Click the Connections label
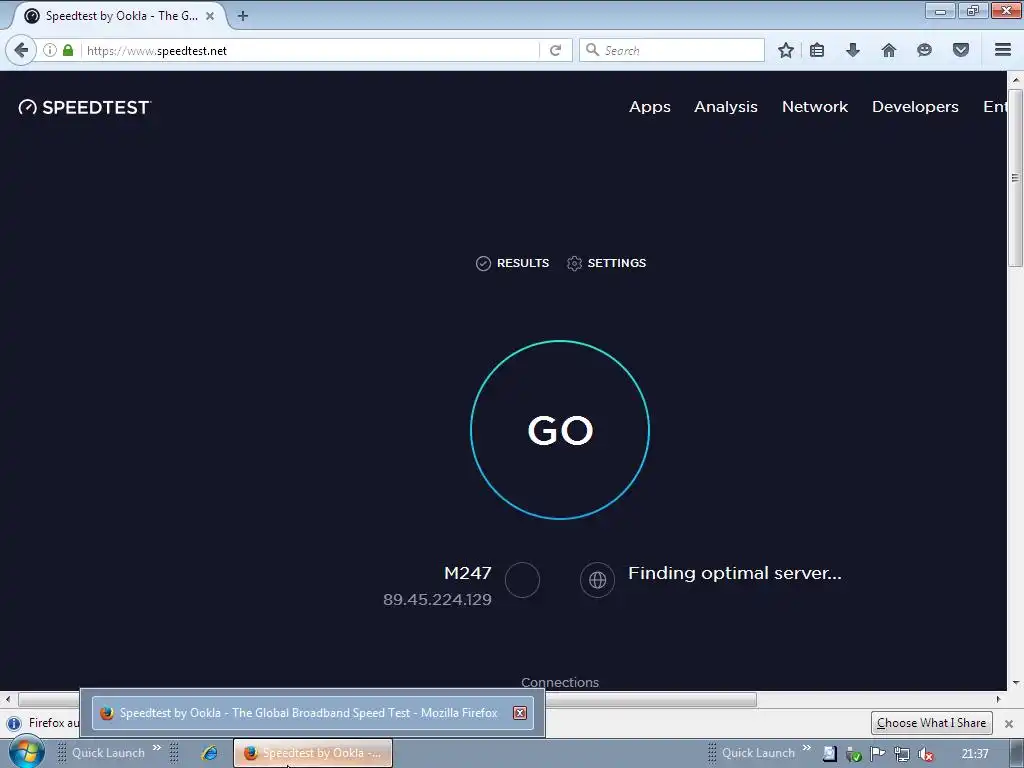Screen dimensions: 1024x768 (560, 682)
